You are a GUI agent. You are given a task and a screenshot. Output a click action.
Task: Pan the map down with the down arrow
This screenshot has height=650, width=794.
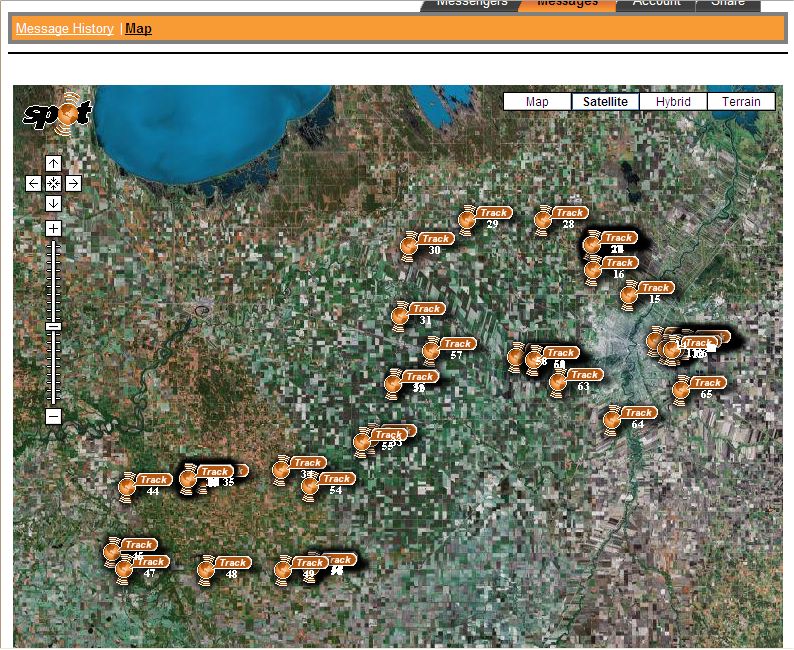(53, 204)
